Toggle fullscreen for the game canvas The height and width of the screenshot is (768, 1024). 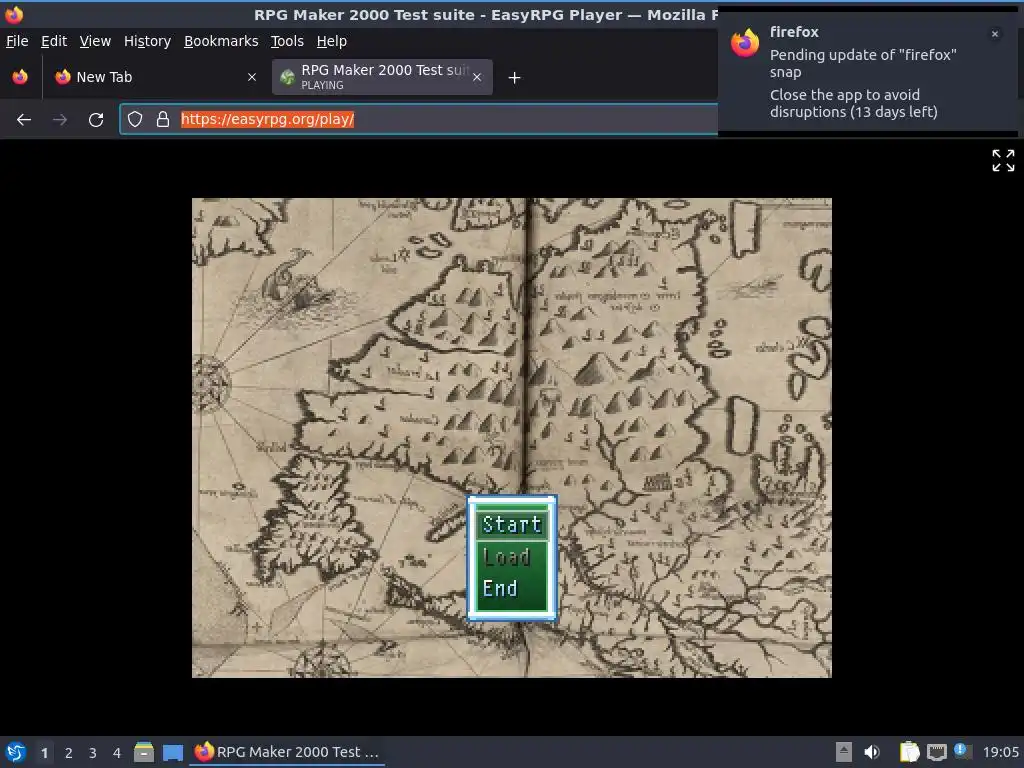point(1003,160)
